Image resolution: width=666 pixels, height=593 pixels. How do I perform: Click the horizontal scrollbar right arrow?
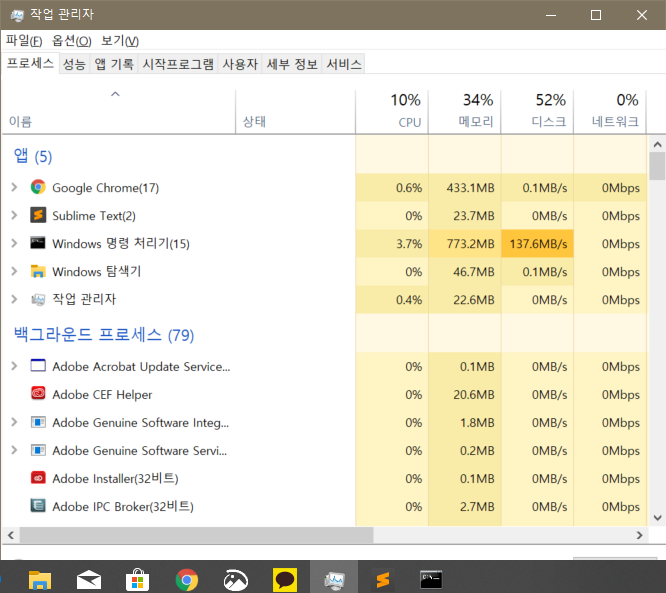640,535
